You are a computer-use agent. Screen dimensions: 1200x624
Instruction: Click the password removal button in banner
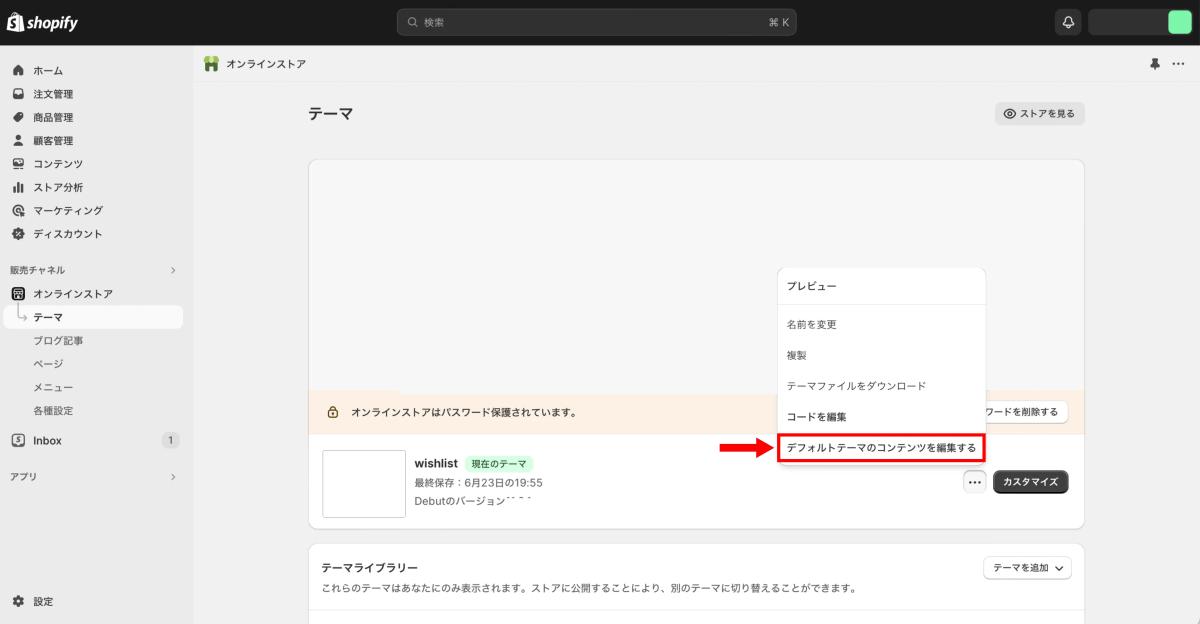1027,412
